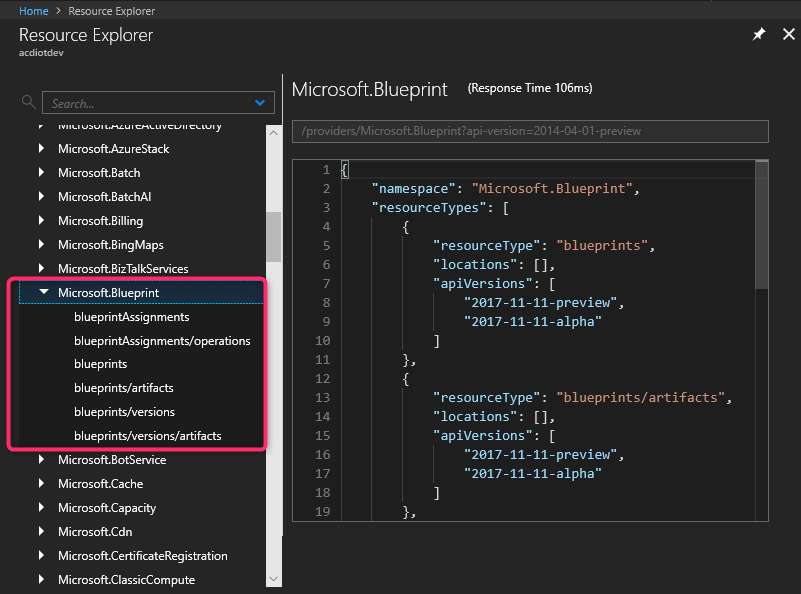Click the tree scroll-down arrow
801x594 pixels.
pyautogui.click(x=273, y=578)
